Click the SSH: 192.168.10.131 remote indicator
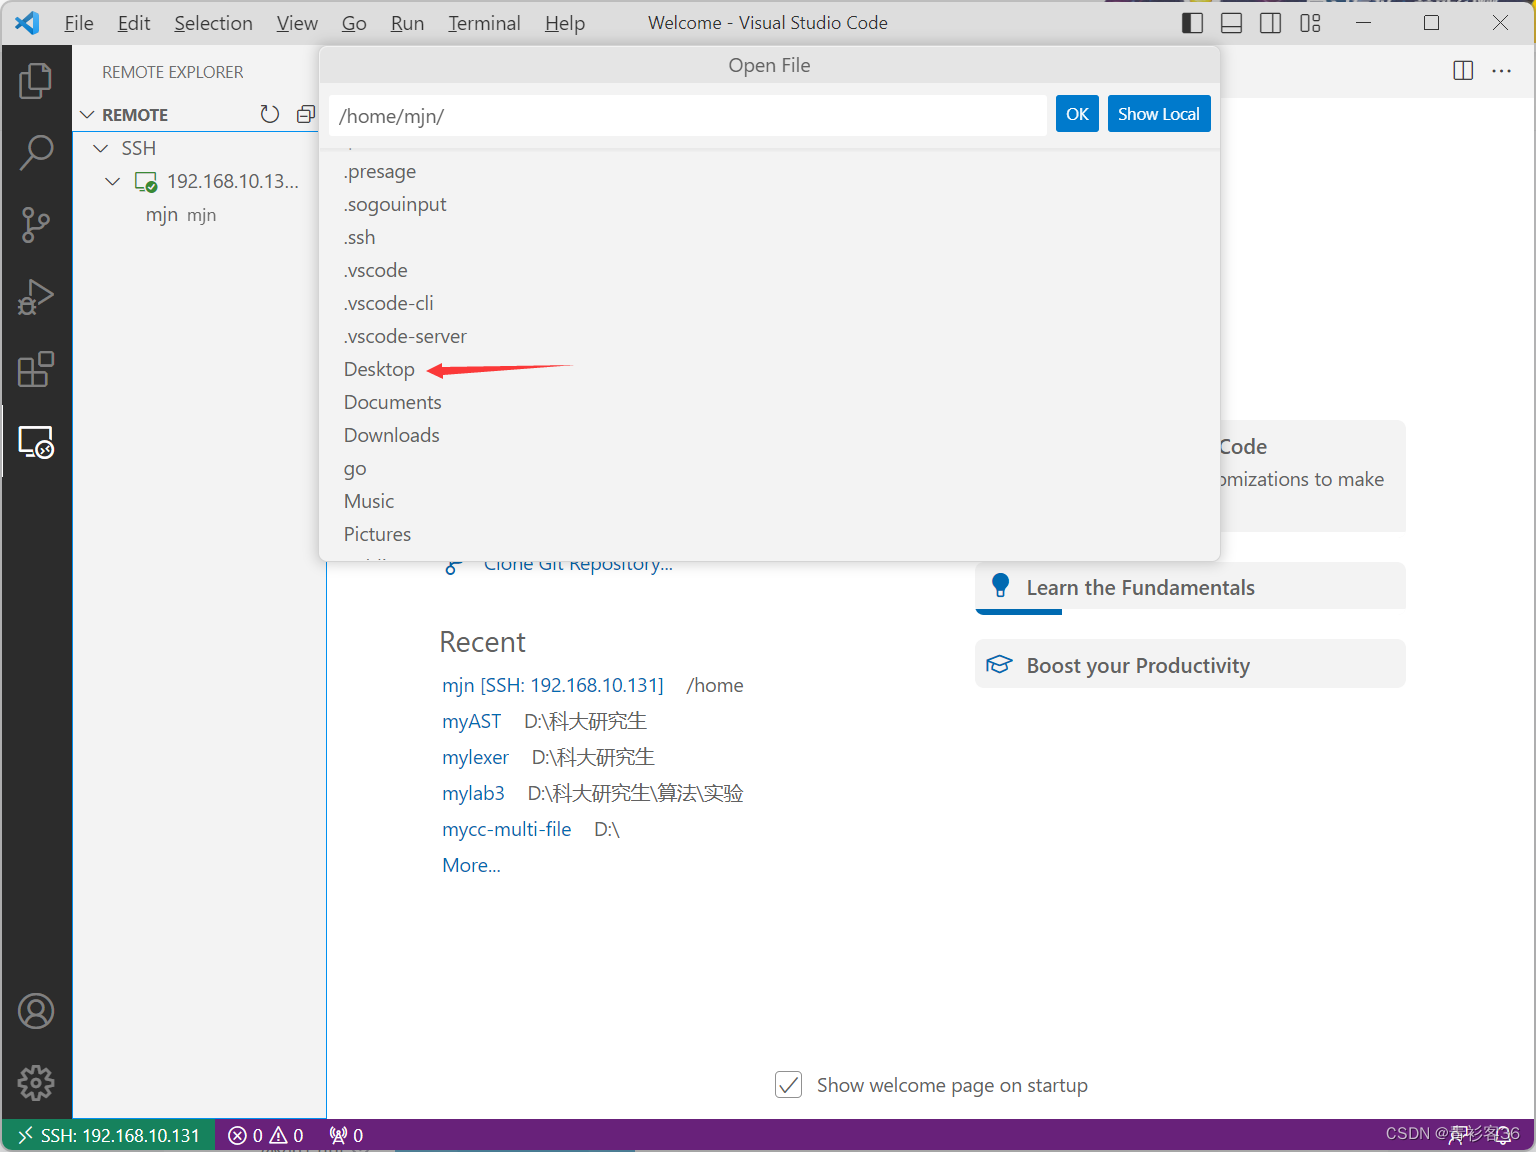Screen dimensions: 1536x1152 coord(109,1135)
